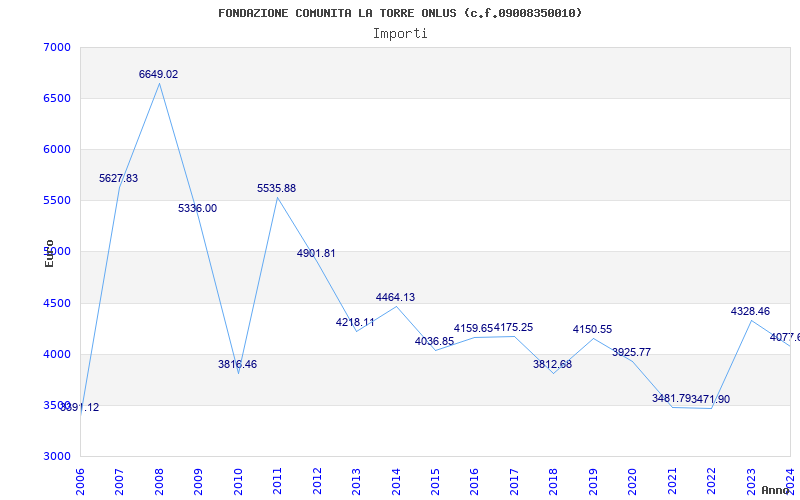Viewport: 800px width, 500px height.
Task: Select the 5336.00 data label
Action: [197, 208]
